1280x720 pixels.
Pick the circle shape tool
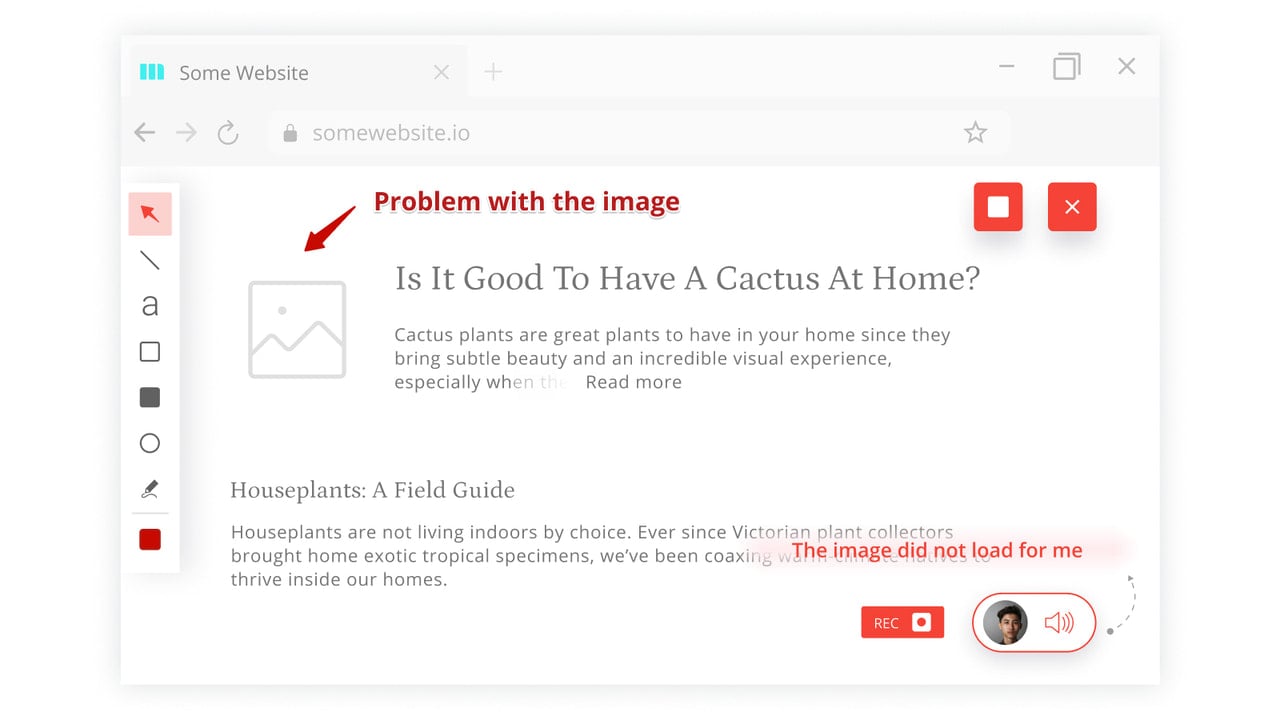(x=150, y=443)
